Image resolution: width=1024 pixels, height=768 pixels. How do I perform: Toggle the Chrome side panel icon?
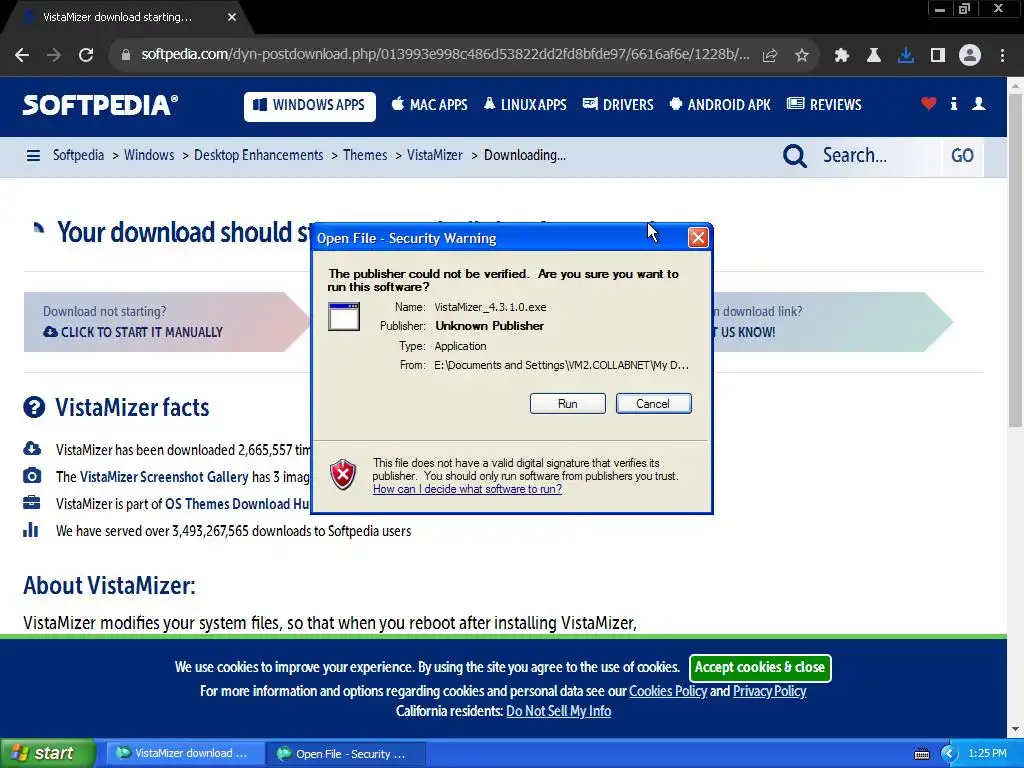[938, 55]
